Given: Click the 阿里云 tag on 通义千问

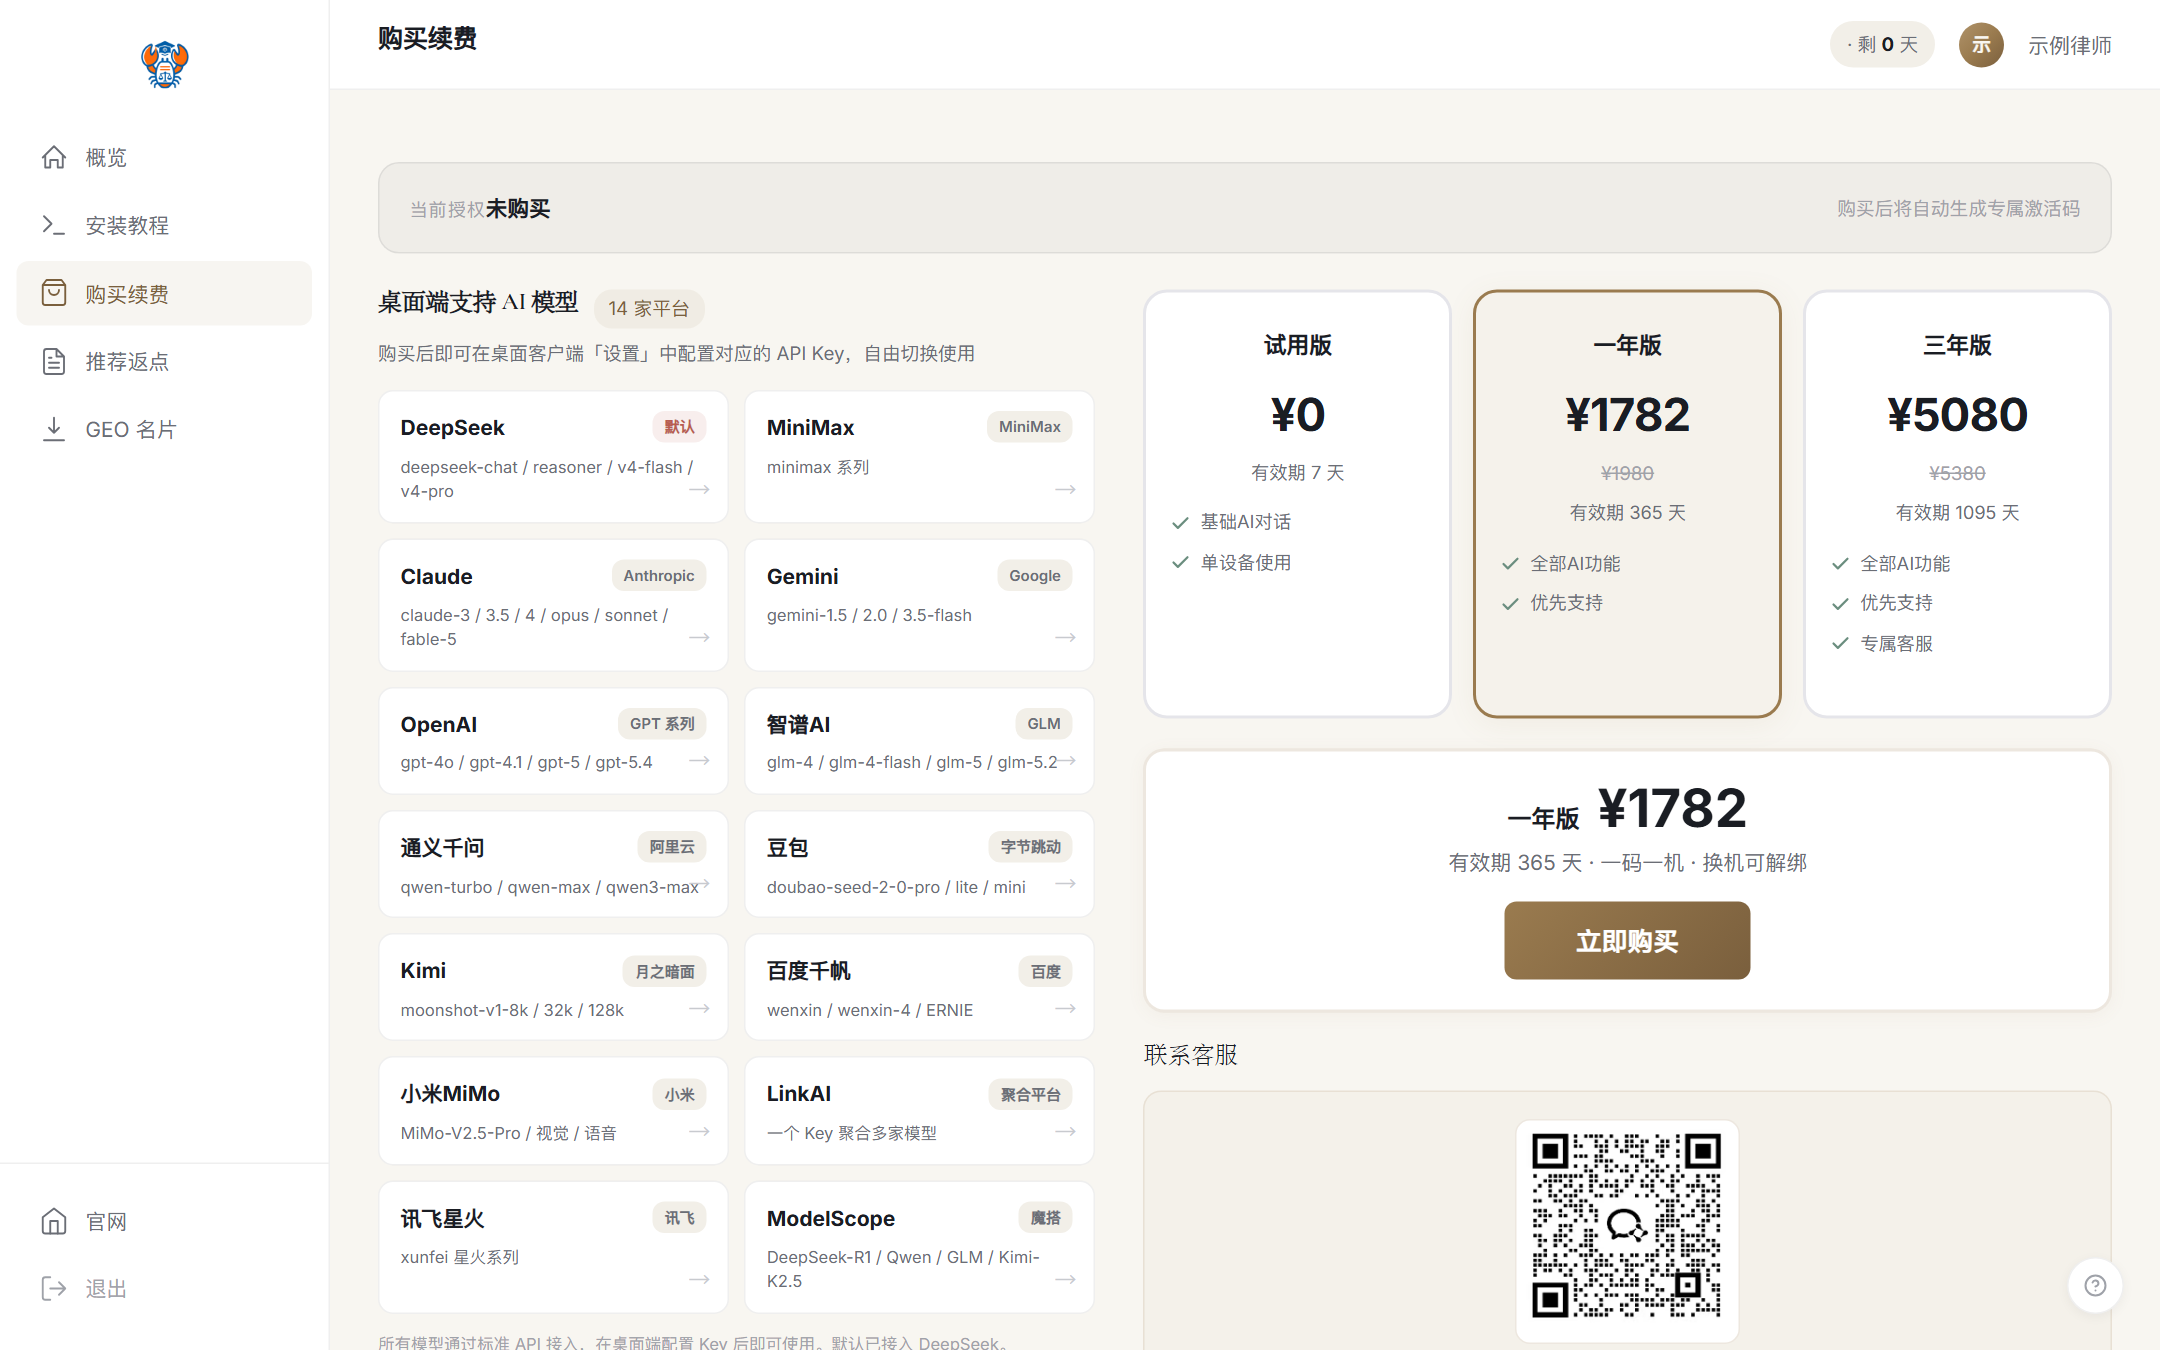Looking at the screenshot, I should (672, 847).
